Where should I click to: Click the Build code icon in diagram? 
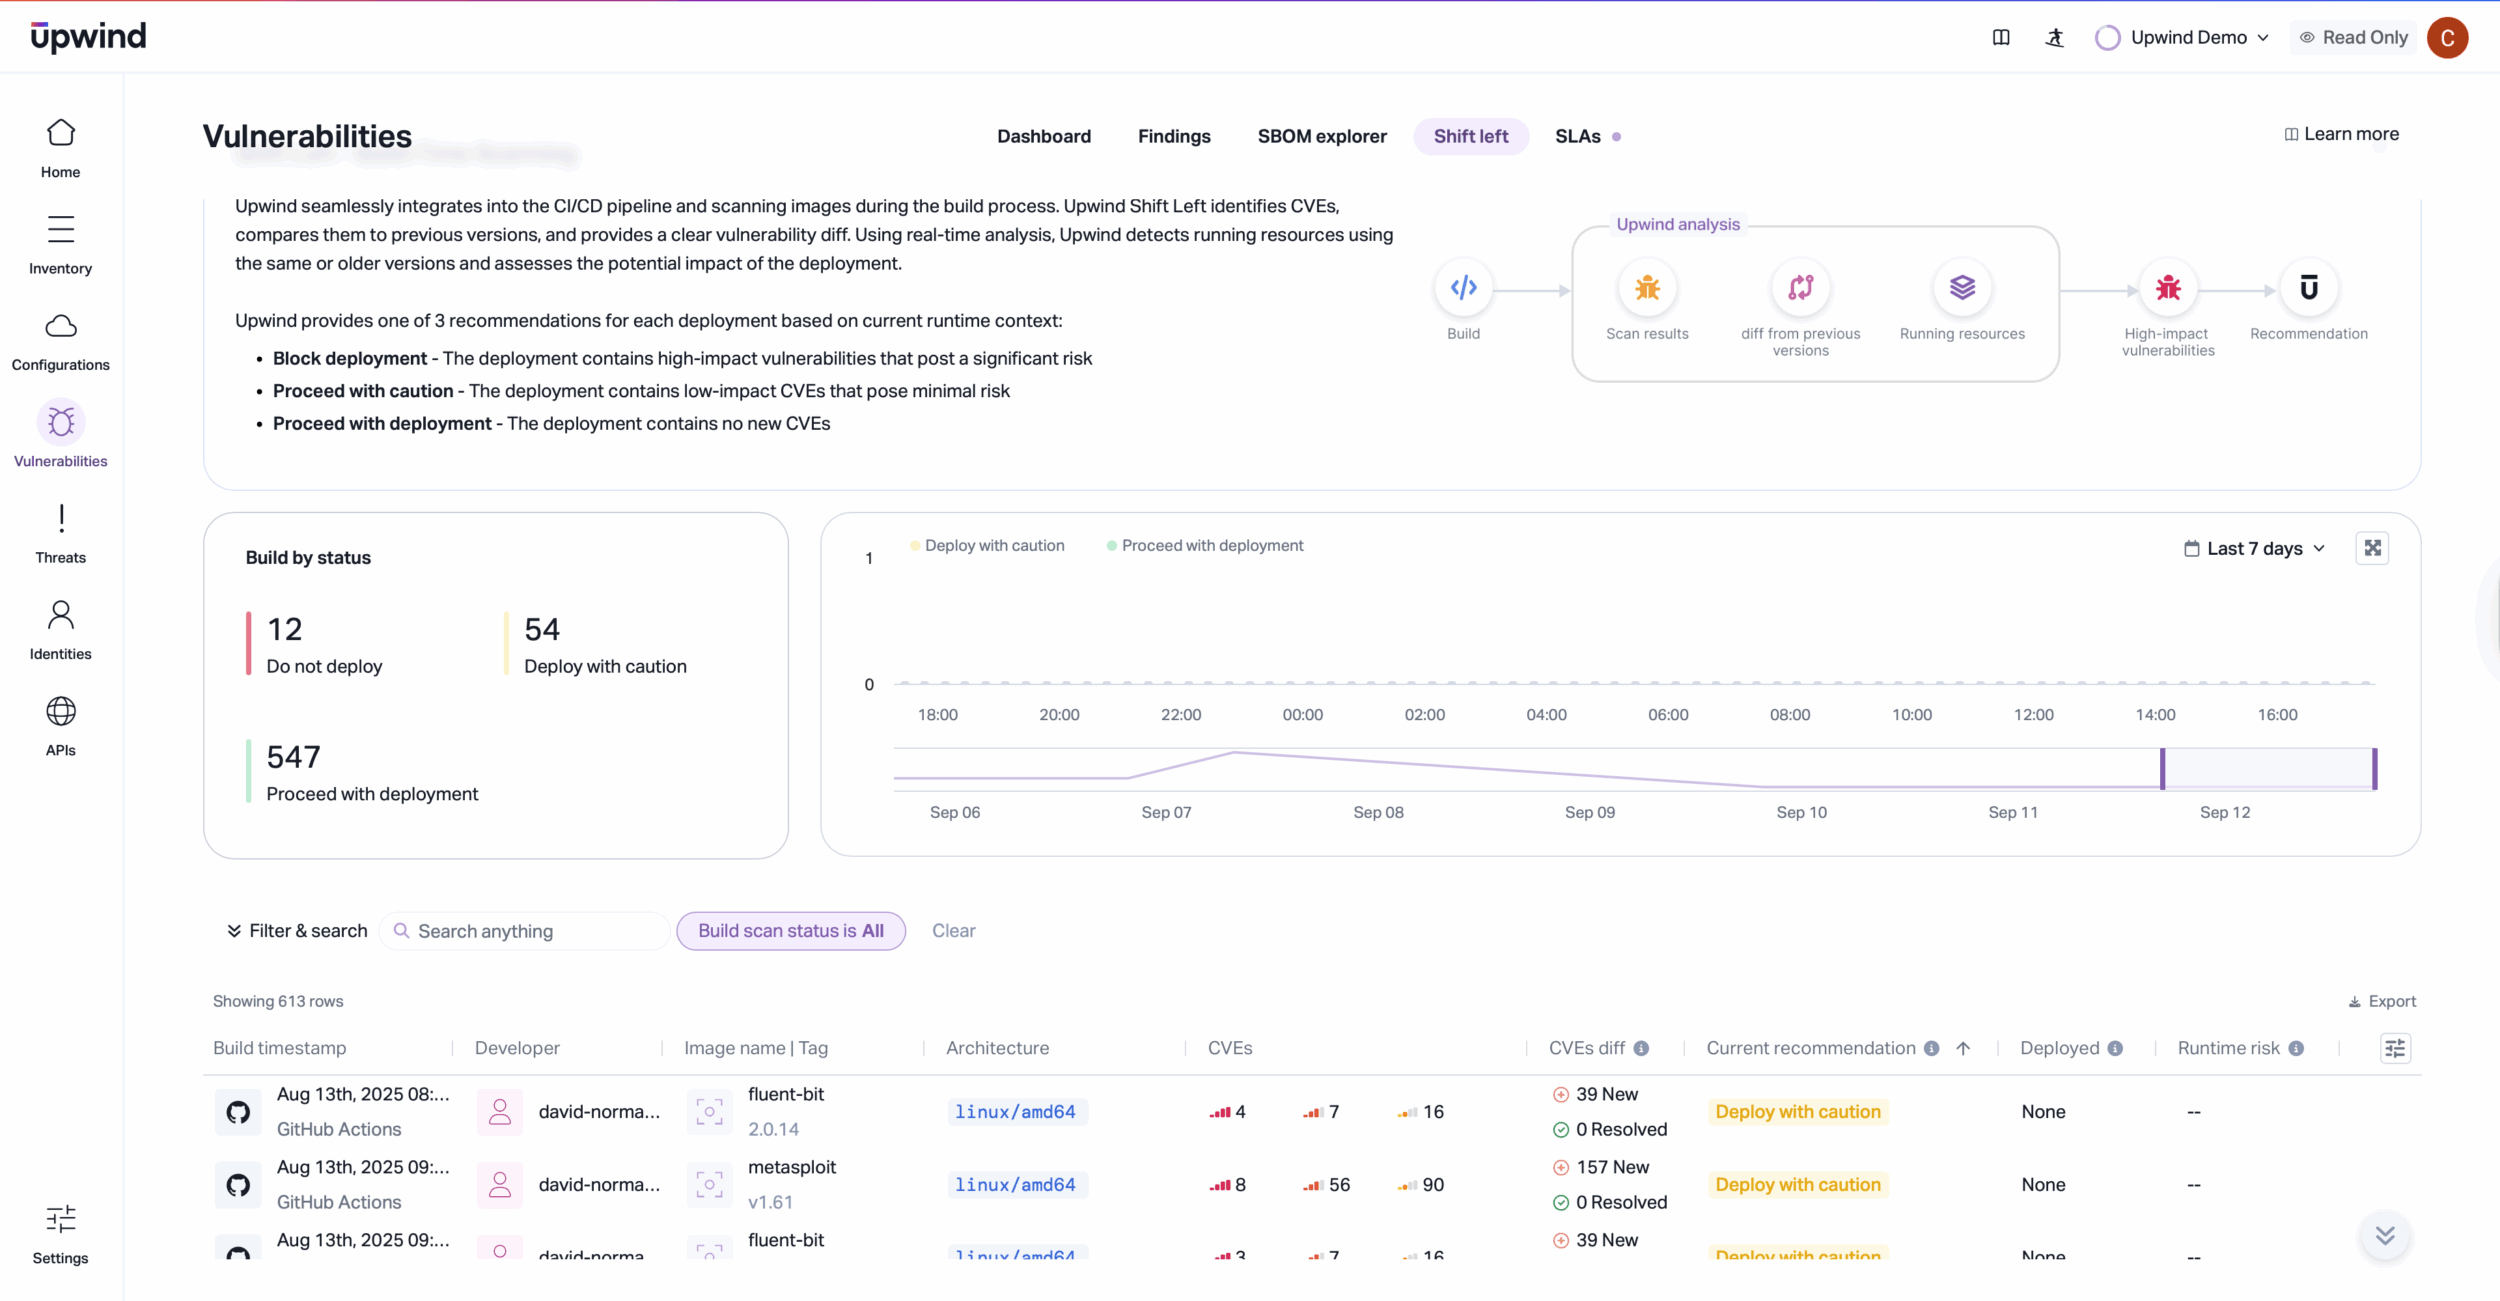pyautogui.click(x=1464, y=288)
